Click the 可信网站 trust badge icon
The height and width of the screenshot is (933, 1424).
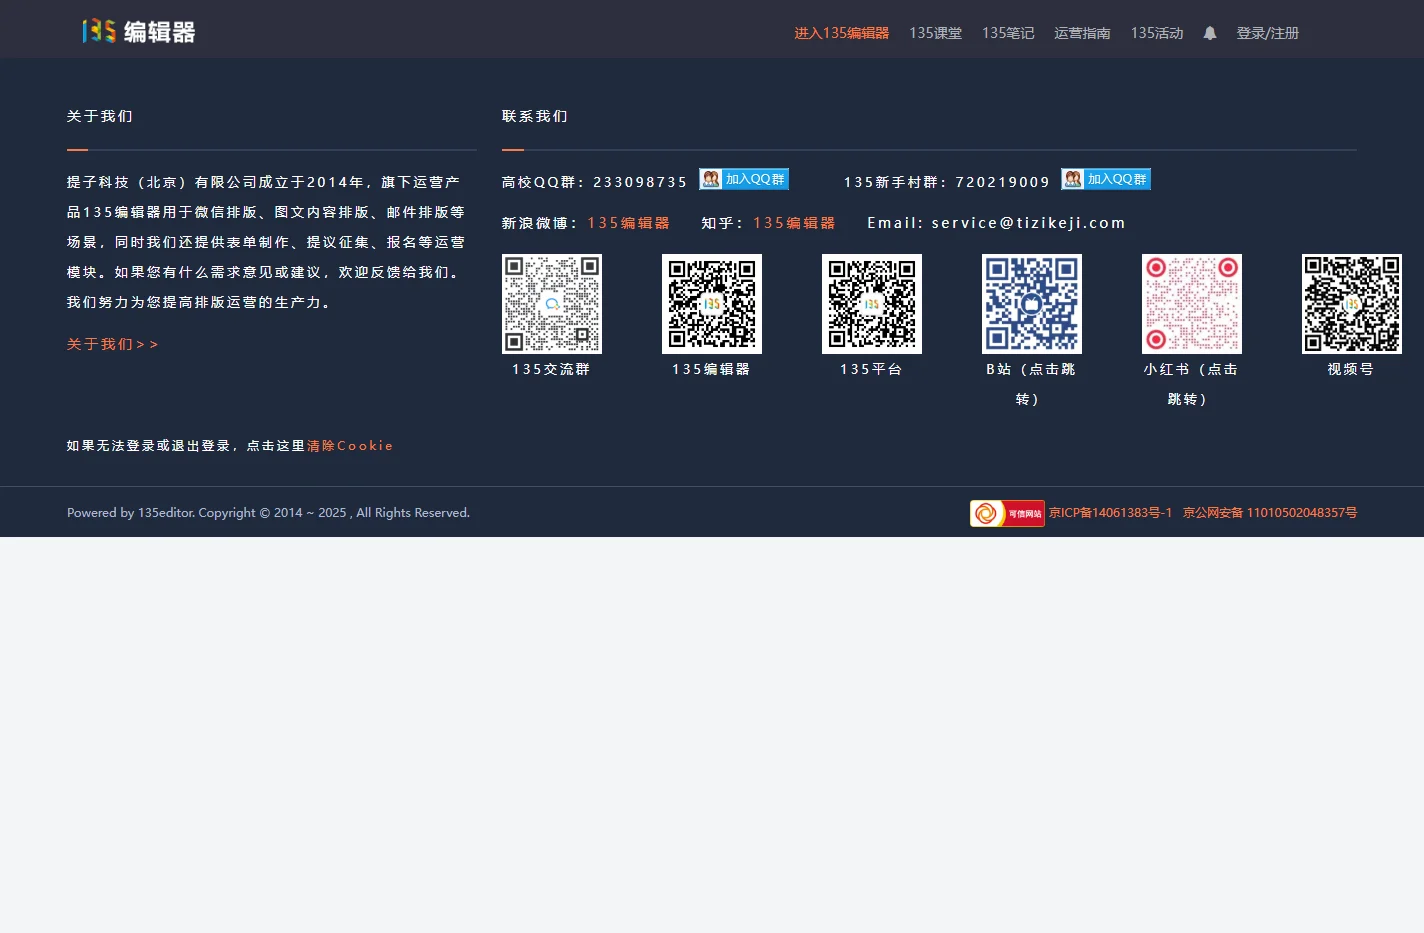[1007, 513]
